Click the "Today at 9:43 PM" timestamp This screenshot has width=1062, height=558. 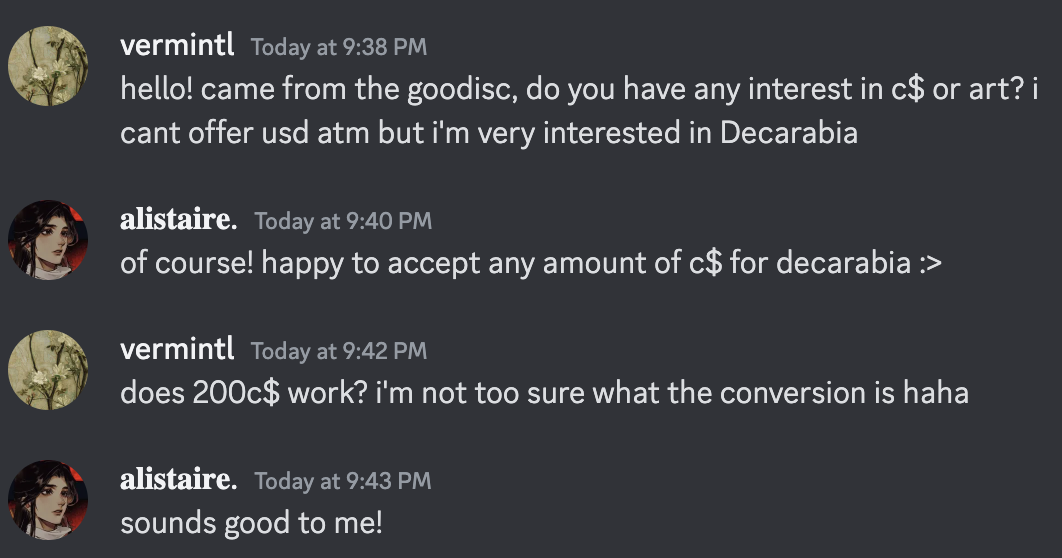[343, 481]
